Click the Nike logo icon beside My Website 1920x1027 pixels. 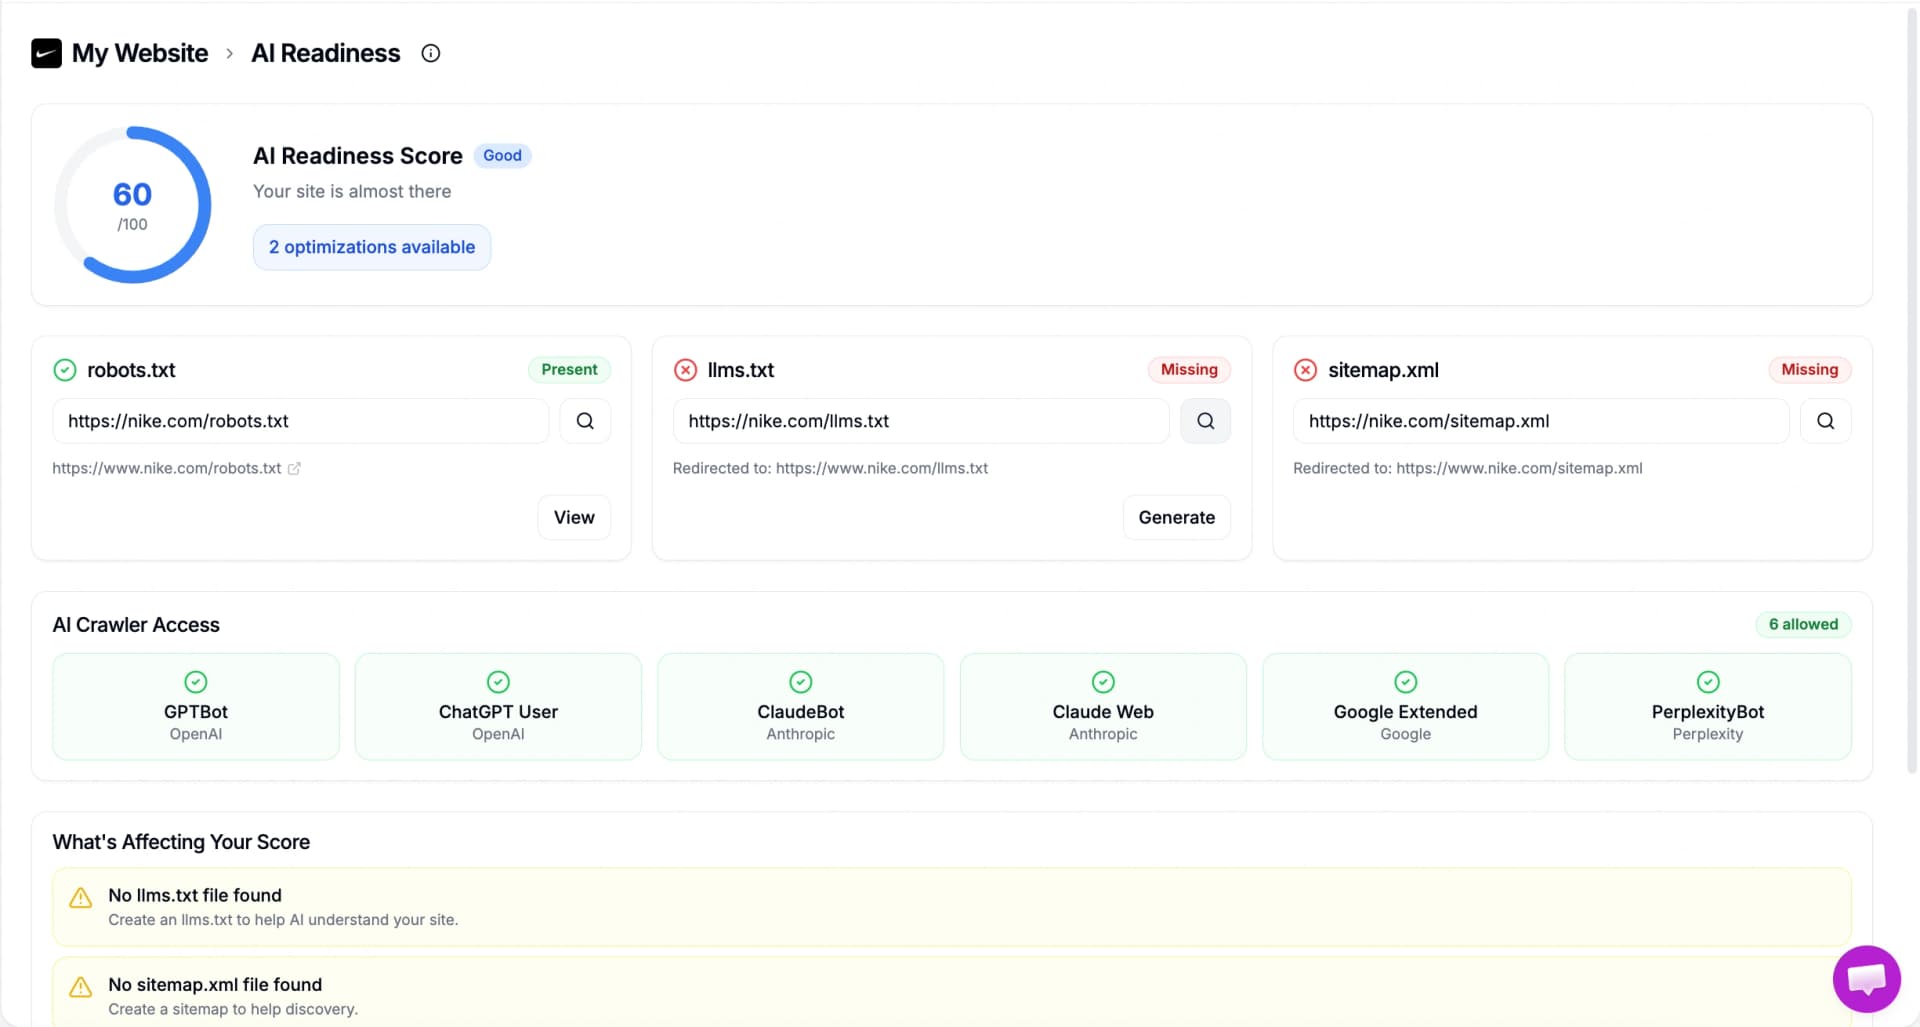pos(46,53)
